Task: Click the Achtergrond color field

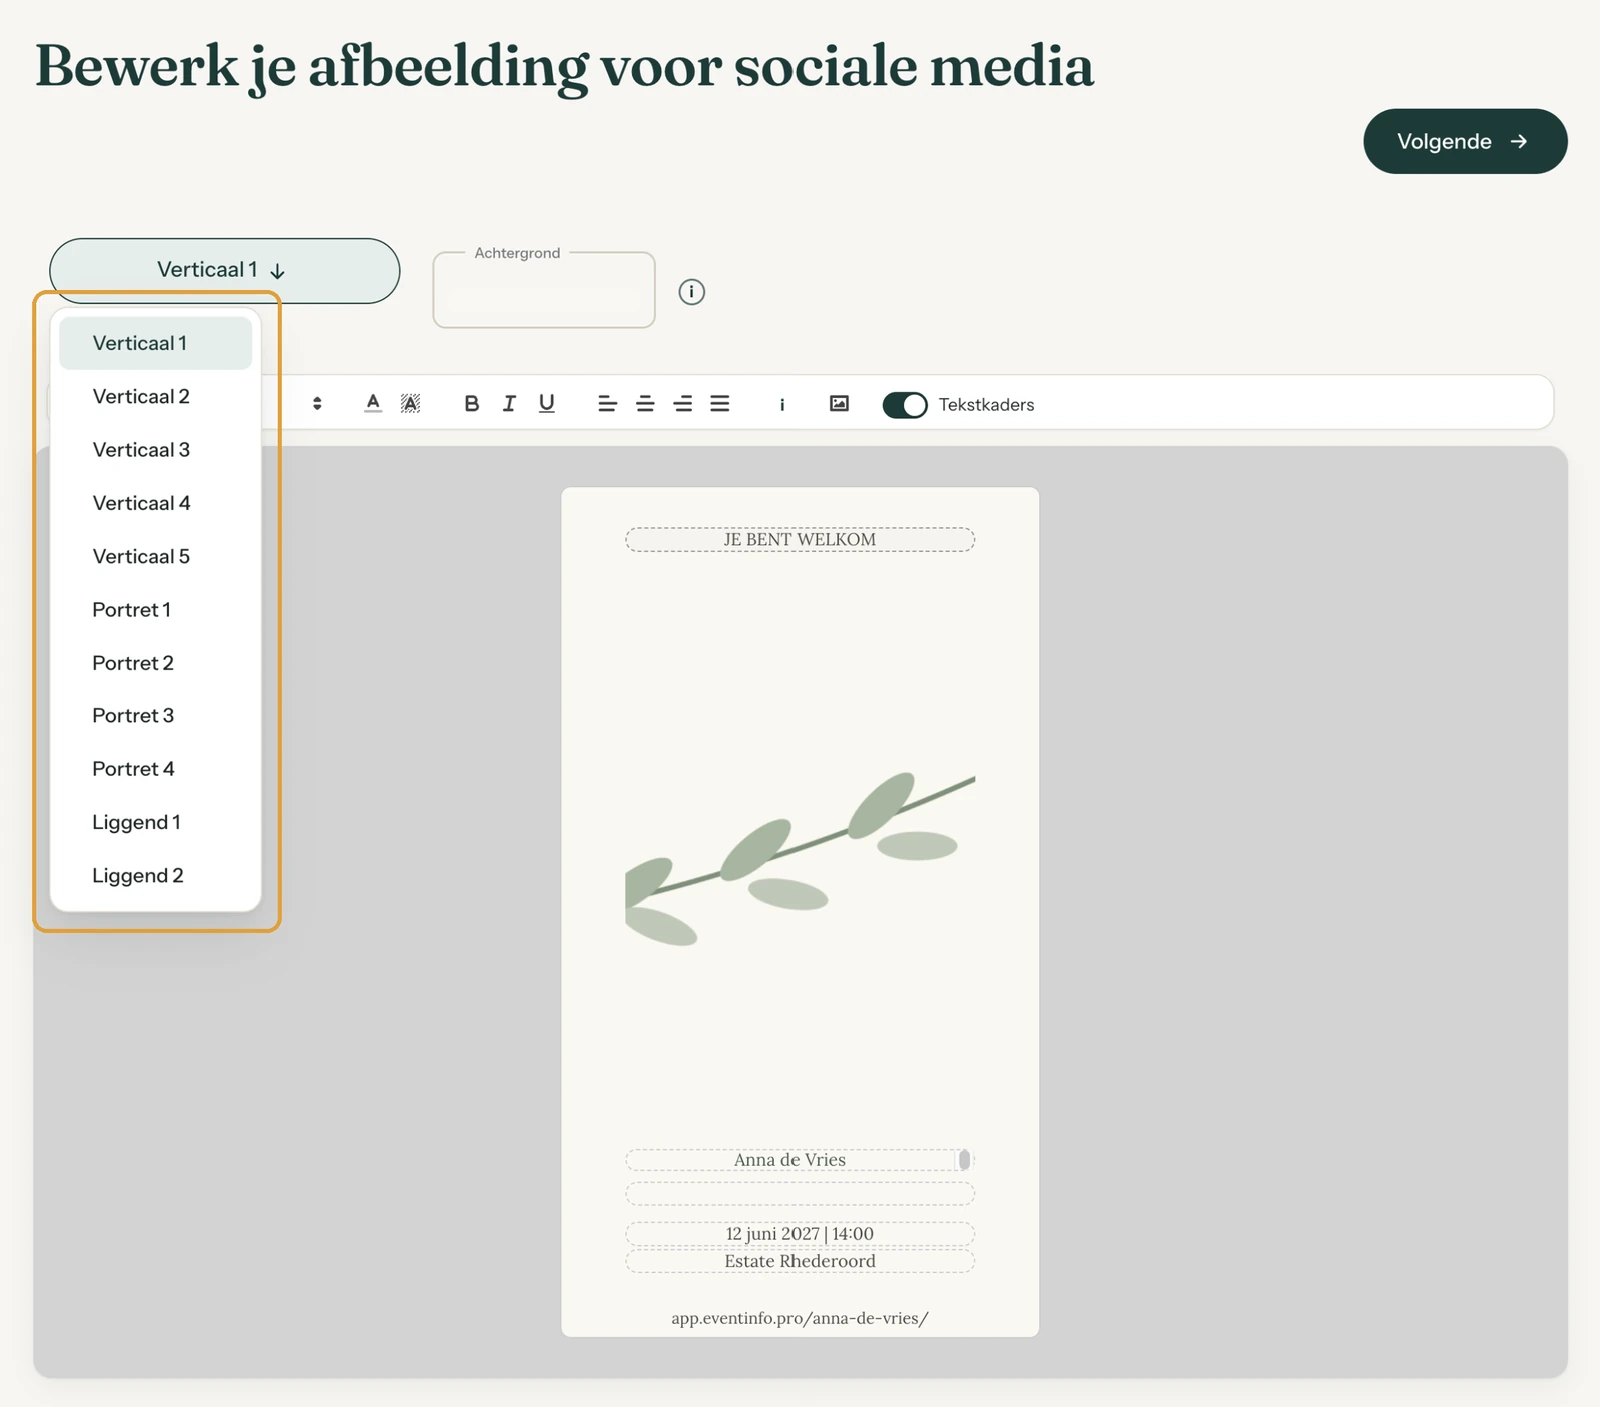Action: (544, 290)
